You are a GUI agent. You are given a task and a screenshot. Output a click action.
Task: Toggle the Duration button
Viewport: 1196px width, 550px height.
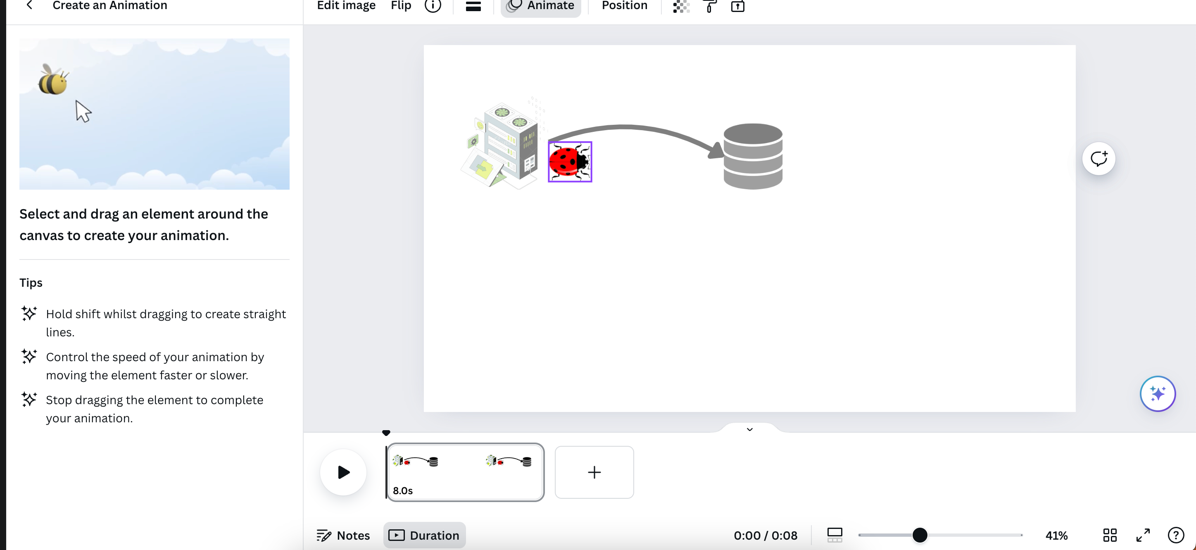click(424, 536)
